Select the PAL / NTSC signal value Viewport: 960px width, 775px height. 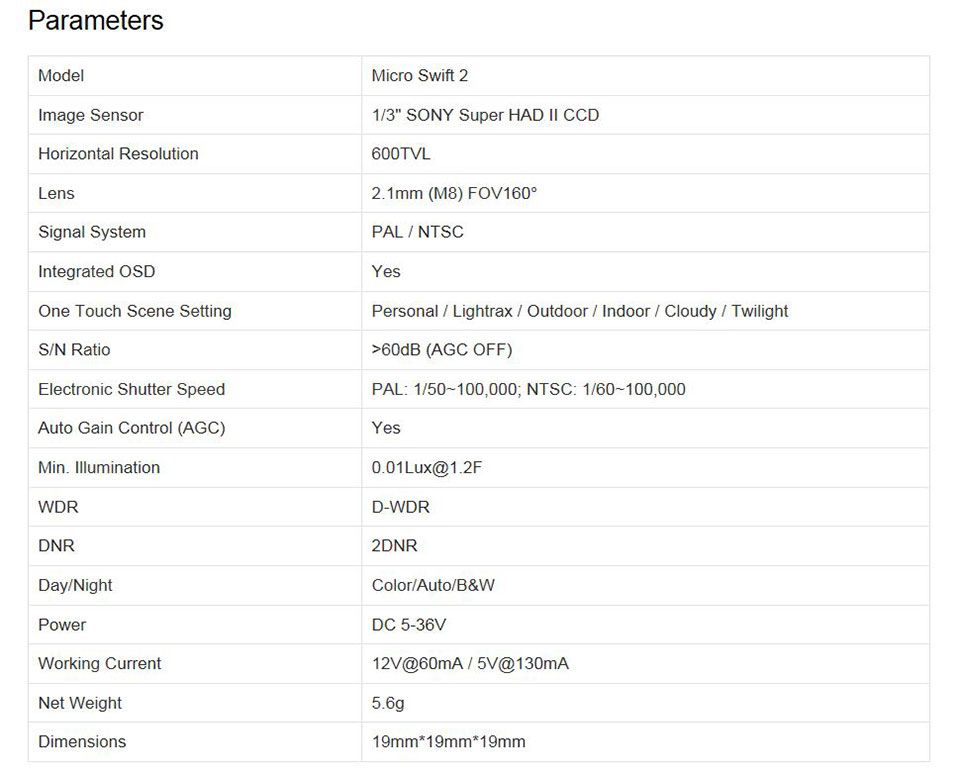(417, 232)
